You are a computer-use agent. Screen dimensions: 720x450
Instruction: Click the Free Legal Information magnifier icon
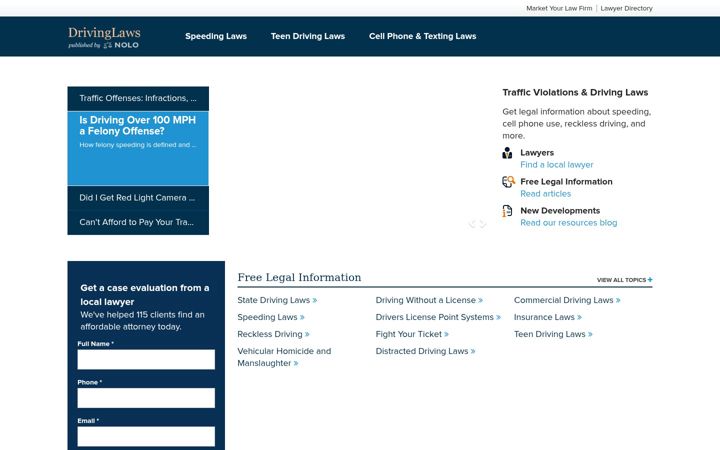click(508, 182)
